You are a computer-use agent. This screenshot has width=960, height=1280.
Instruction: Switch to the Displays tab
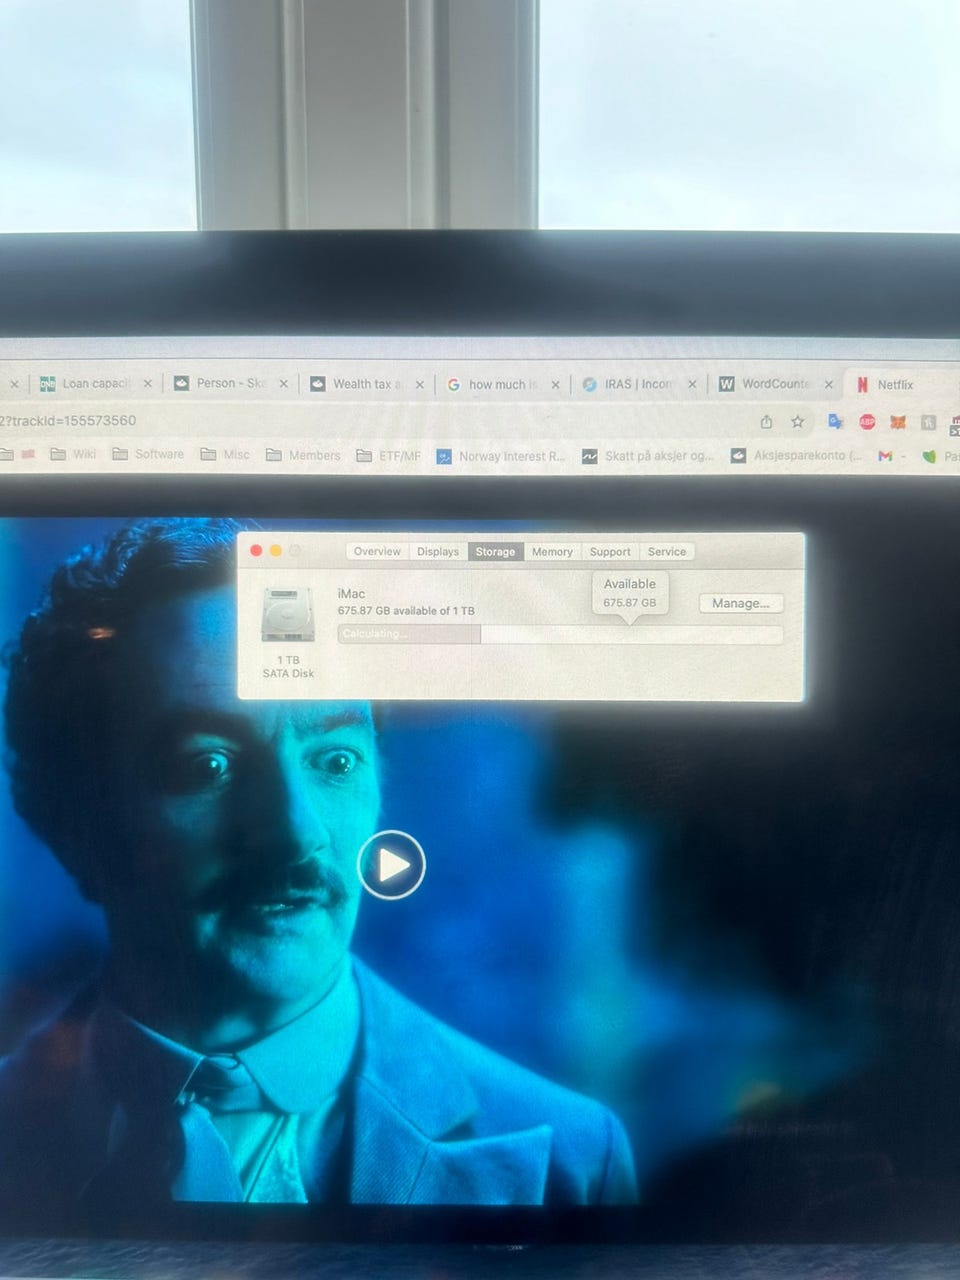pyautogui.click(x=438, y=551)
